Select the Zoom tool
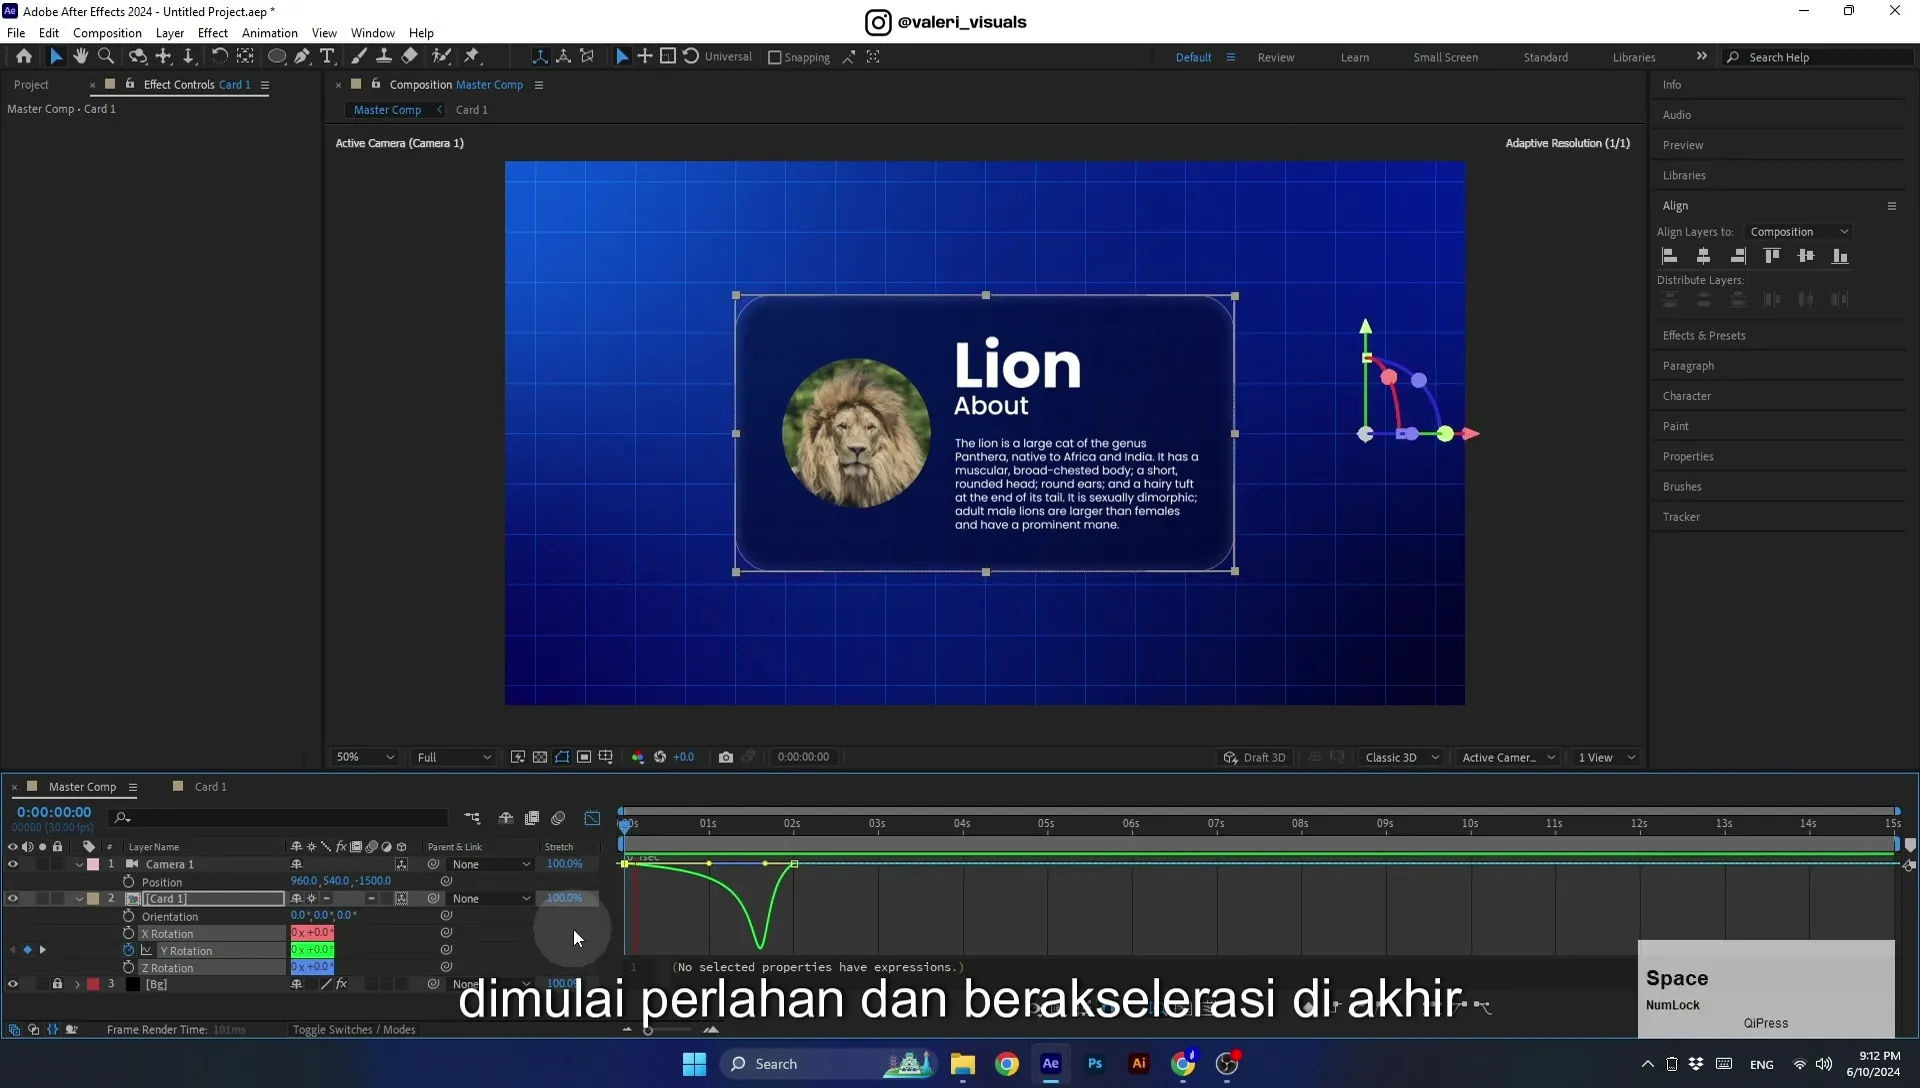This screenshot has width=1920, height=1088. tap(106, 57)
